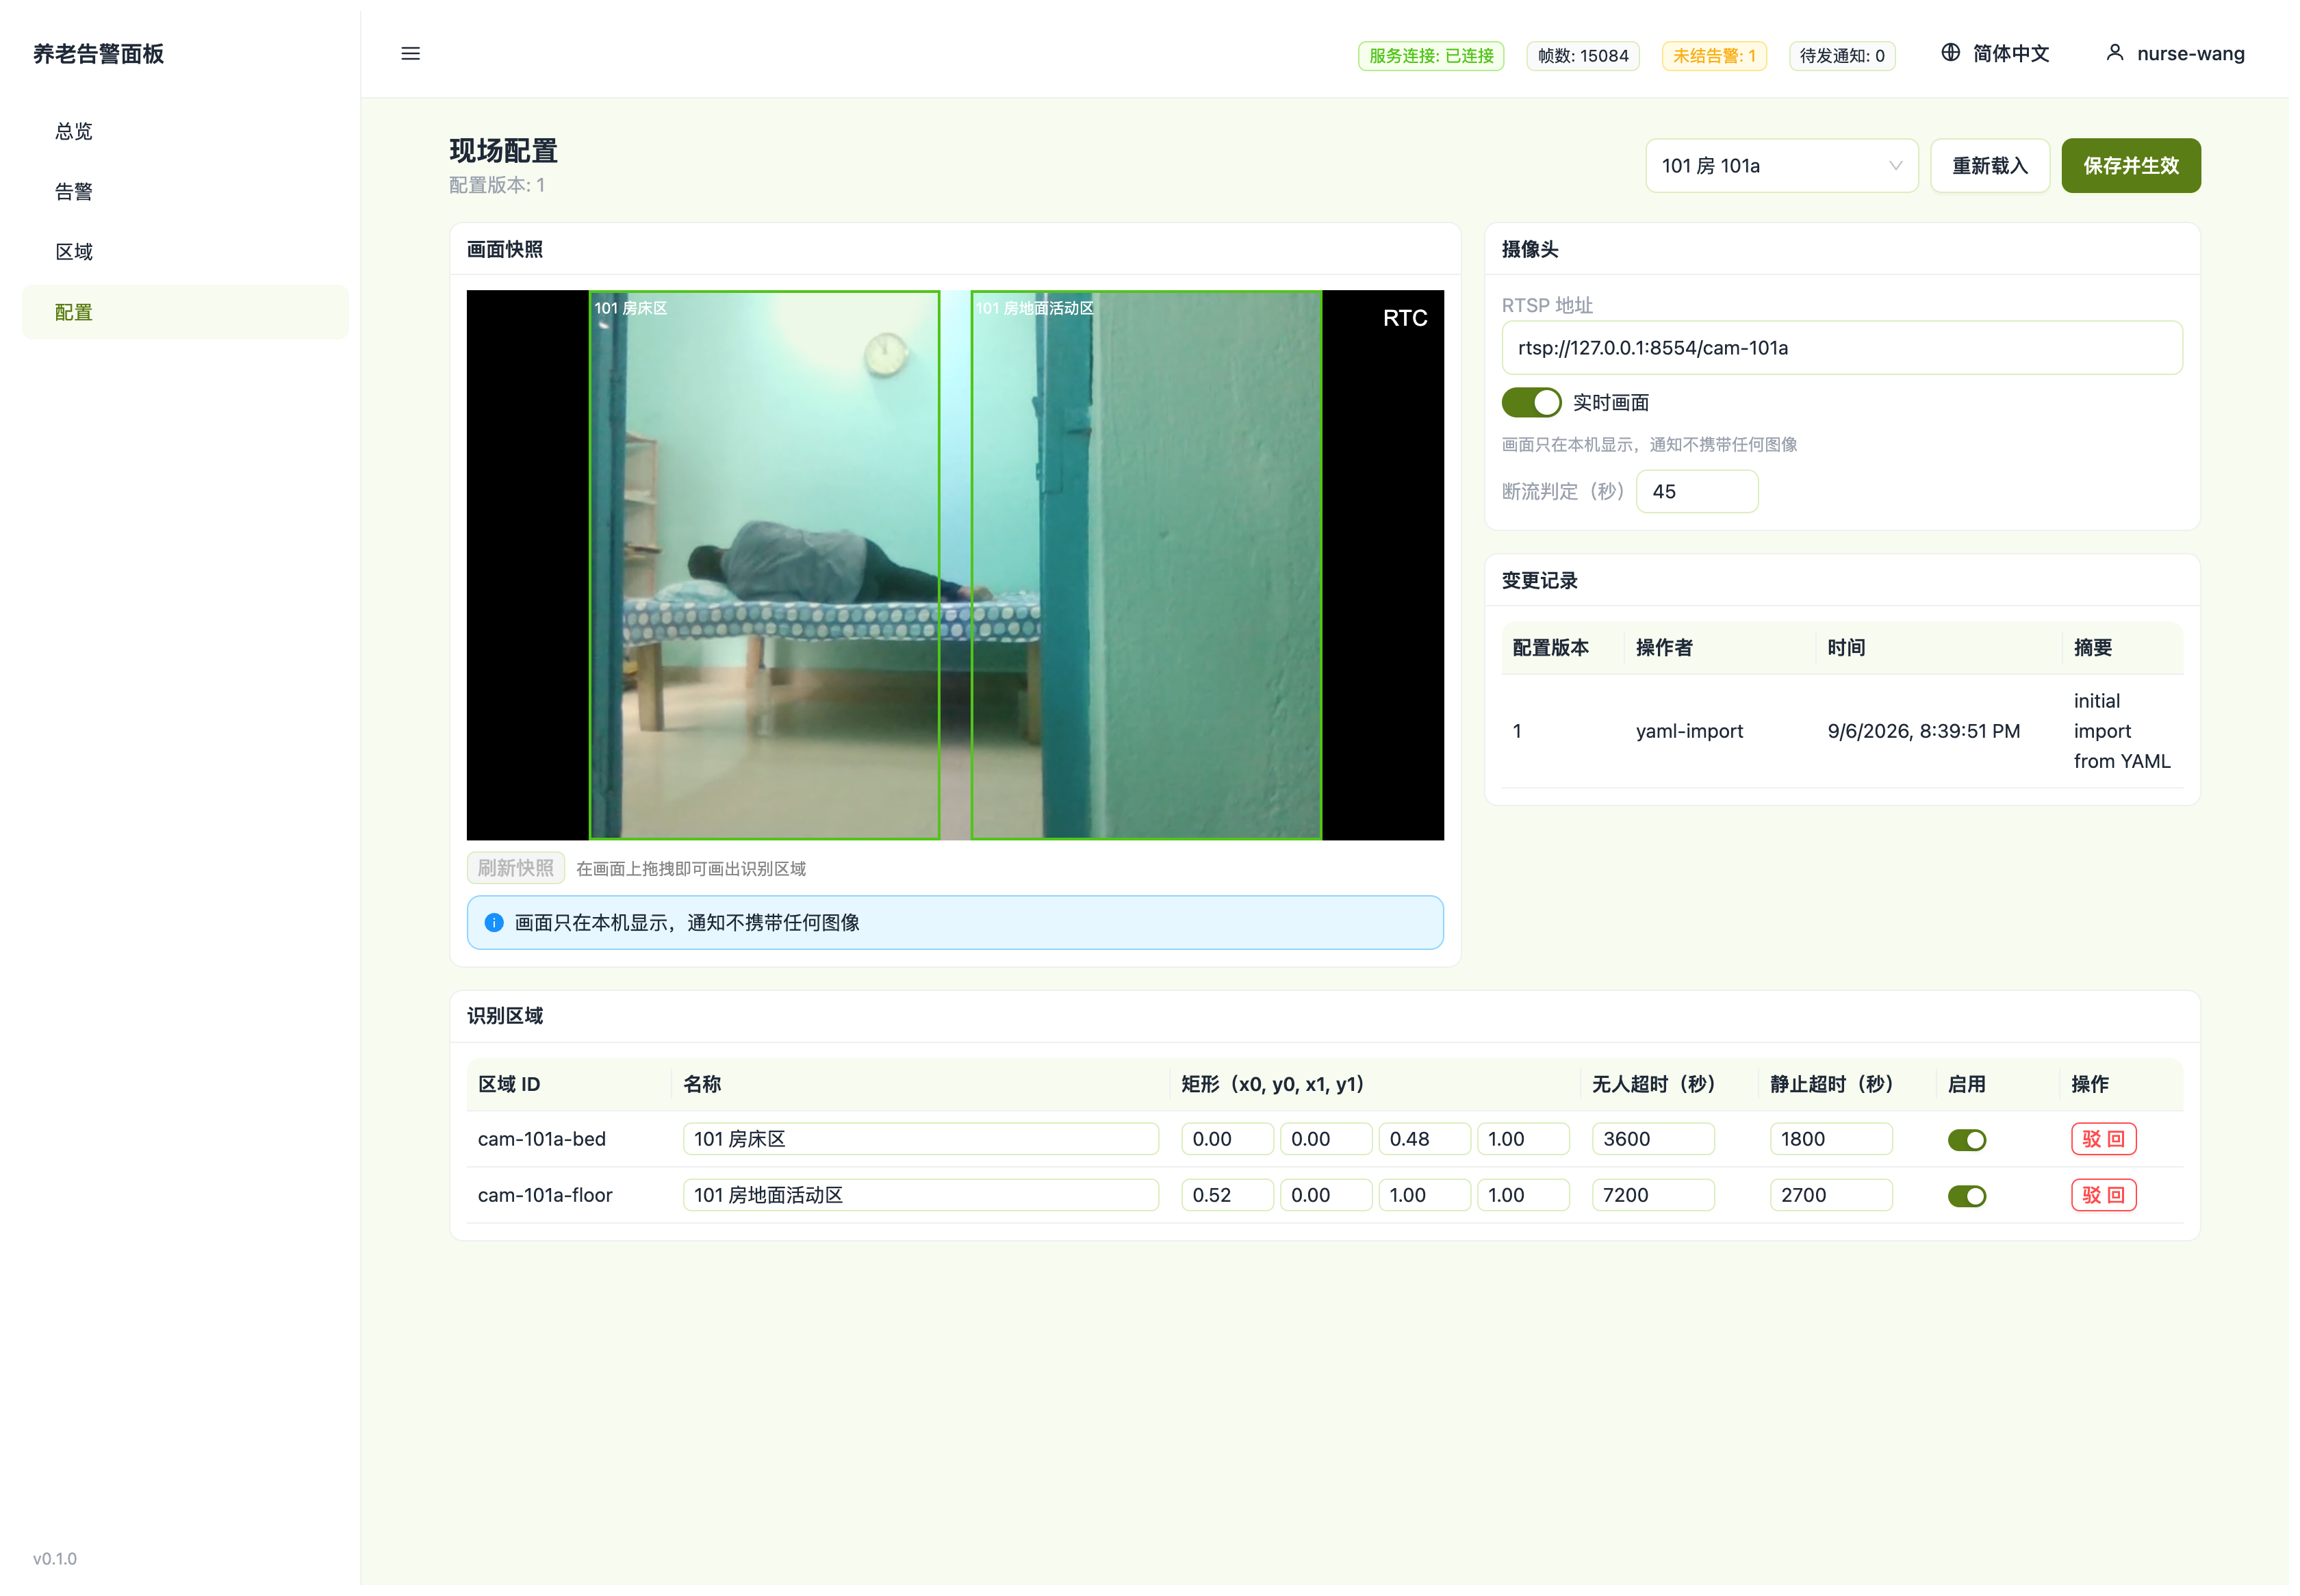Disable the cam-101a-floor zone switch
Image resolution: width=2300 pixels, height=1596 pixels.
click(1966, 1196)
